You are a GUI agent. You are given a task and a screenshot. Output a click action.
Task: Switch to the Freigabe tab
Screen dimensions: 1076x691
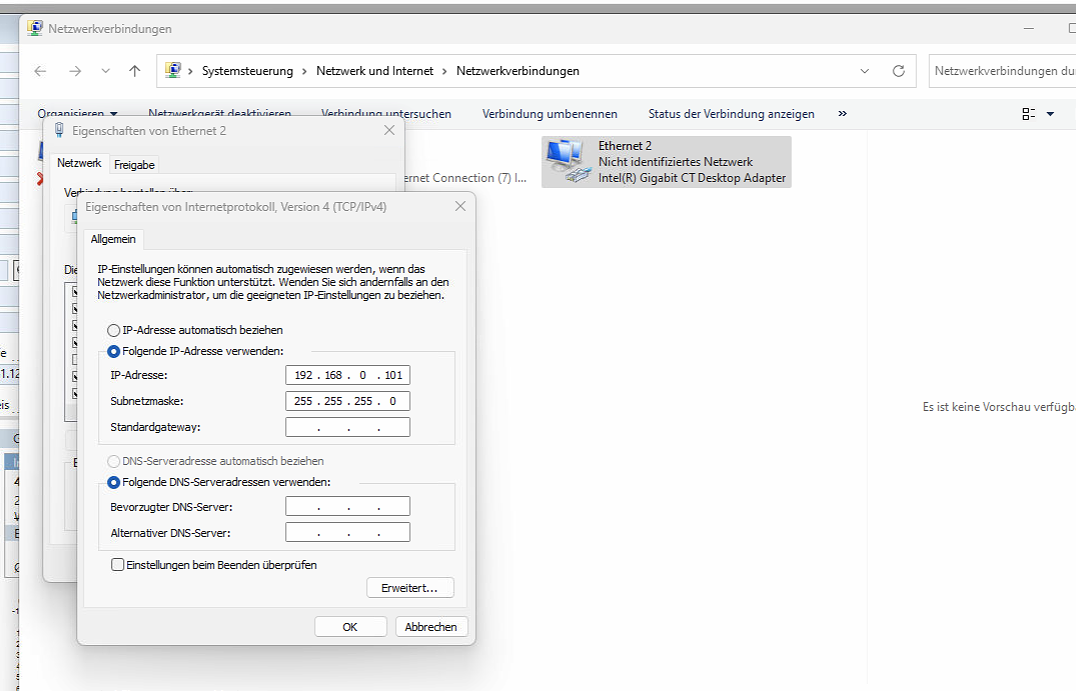[x=134, y=165]
